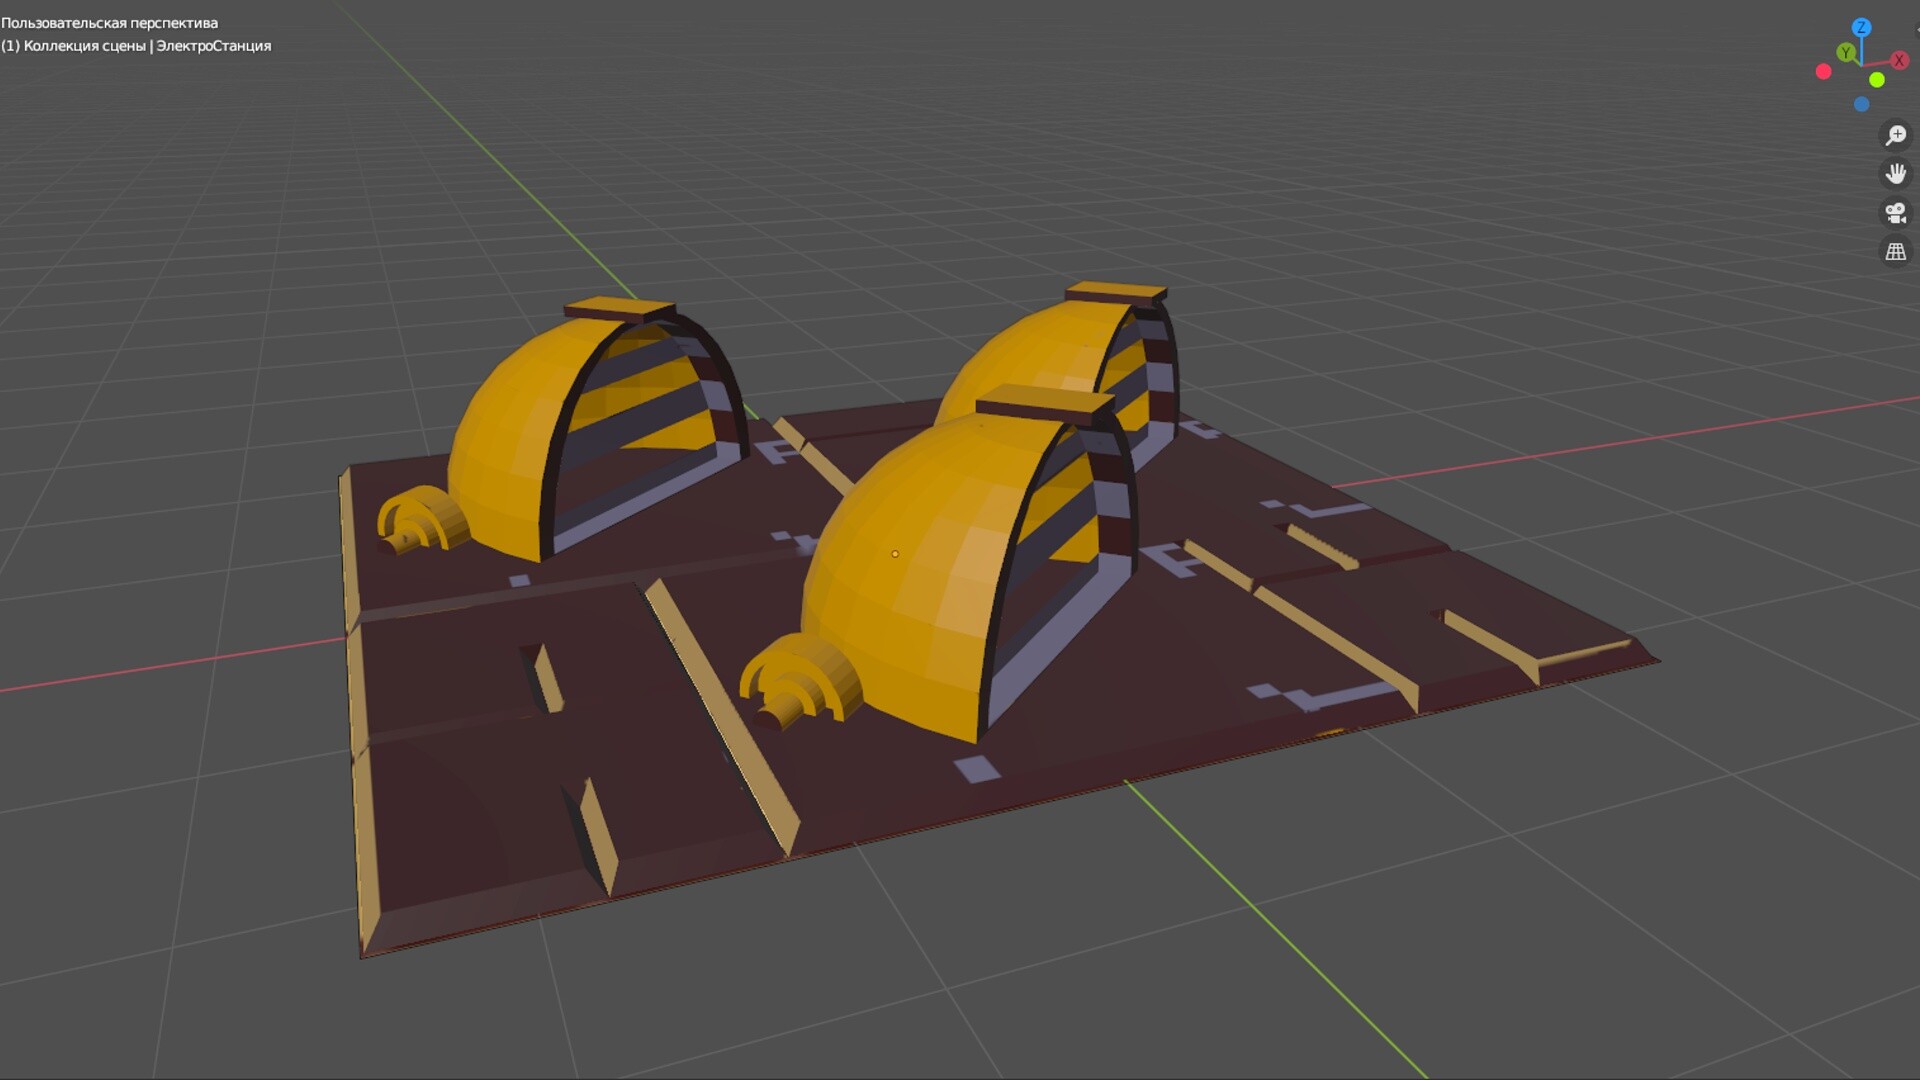Screen dimensions: 1920x1080
Task: Click the orange origin point on front dome
Action: (x=895, y=554)
